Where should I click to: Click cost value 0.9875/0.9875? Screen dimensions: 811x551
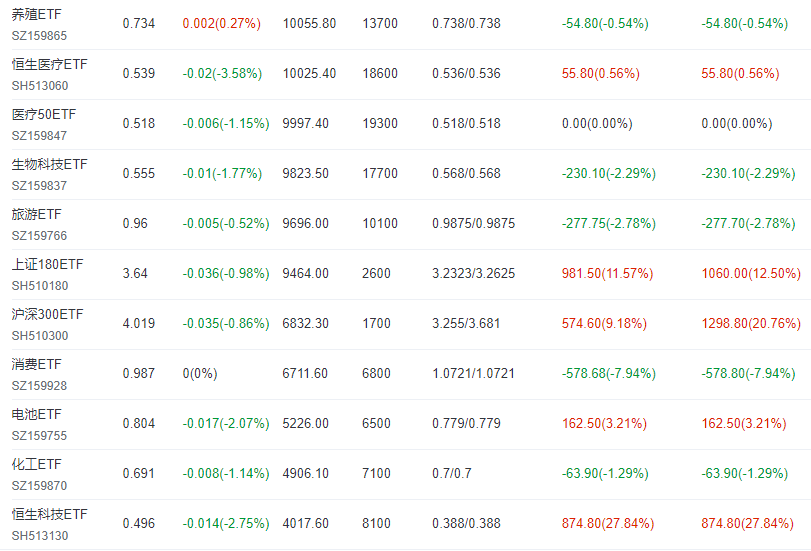click(x=474, y=224)
